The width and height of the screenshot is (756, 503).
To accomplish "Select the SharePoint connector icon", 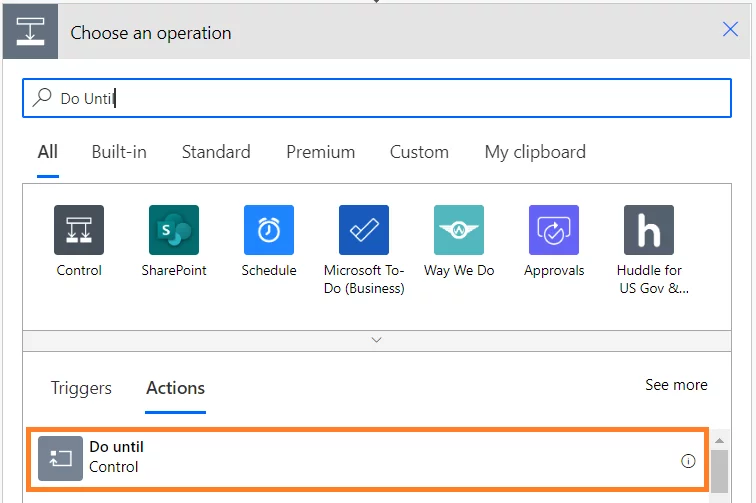I will 174,230.
